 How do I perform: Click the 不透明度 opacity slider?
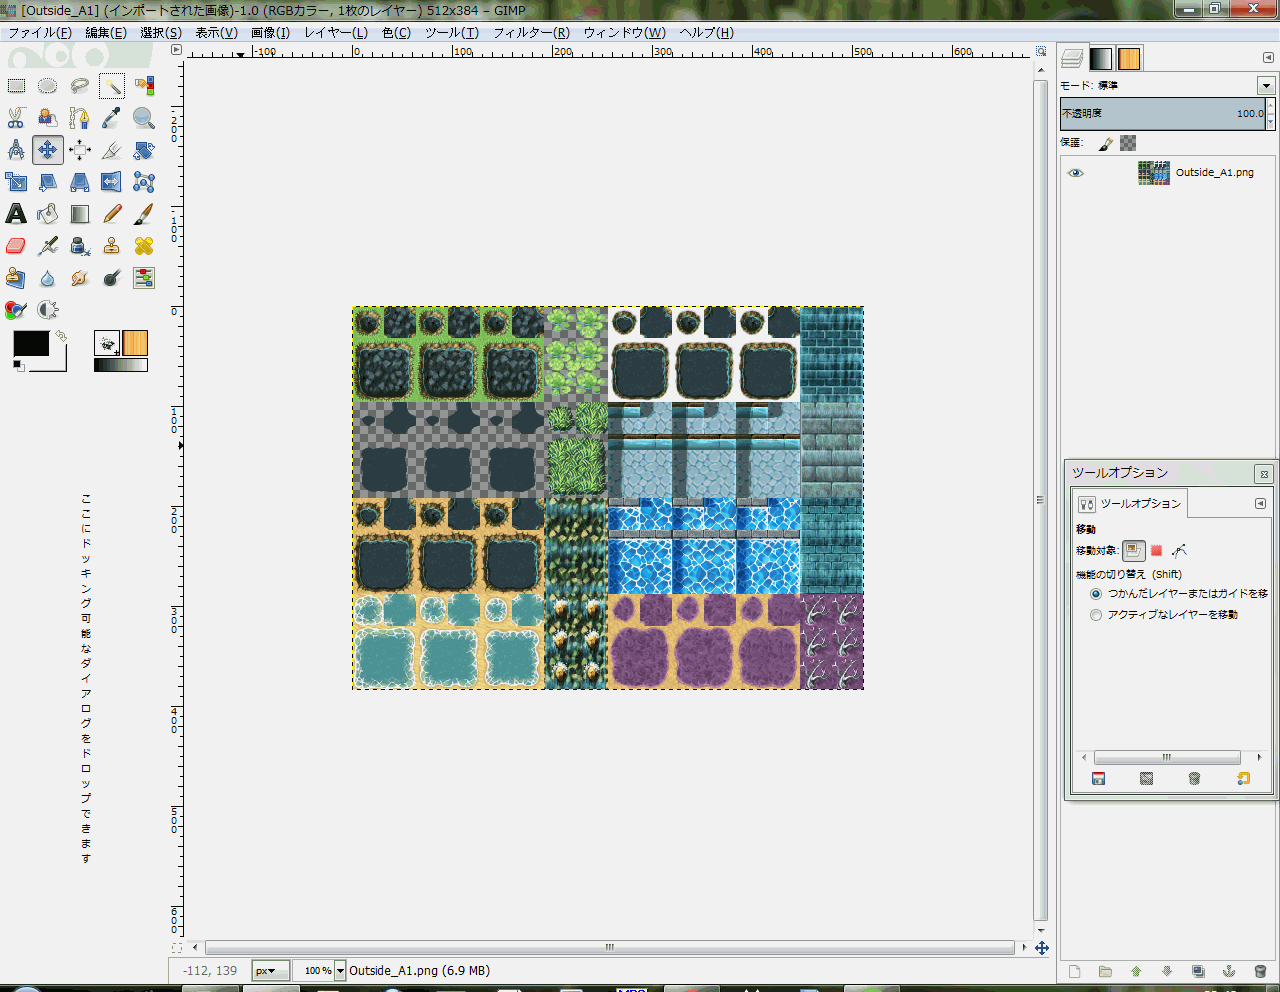pyautogui.click(x=1162, y=114)
